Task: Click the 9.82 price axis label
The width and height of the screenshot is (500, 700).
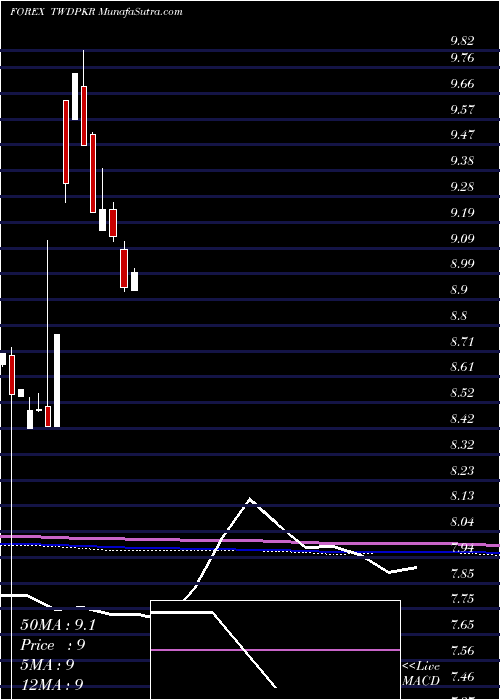Action: [x=462, y=41]
